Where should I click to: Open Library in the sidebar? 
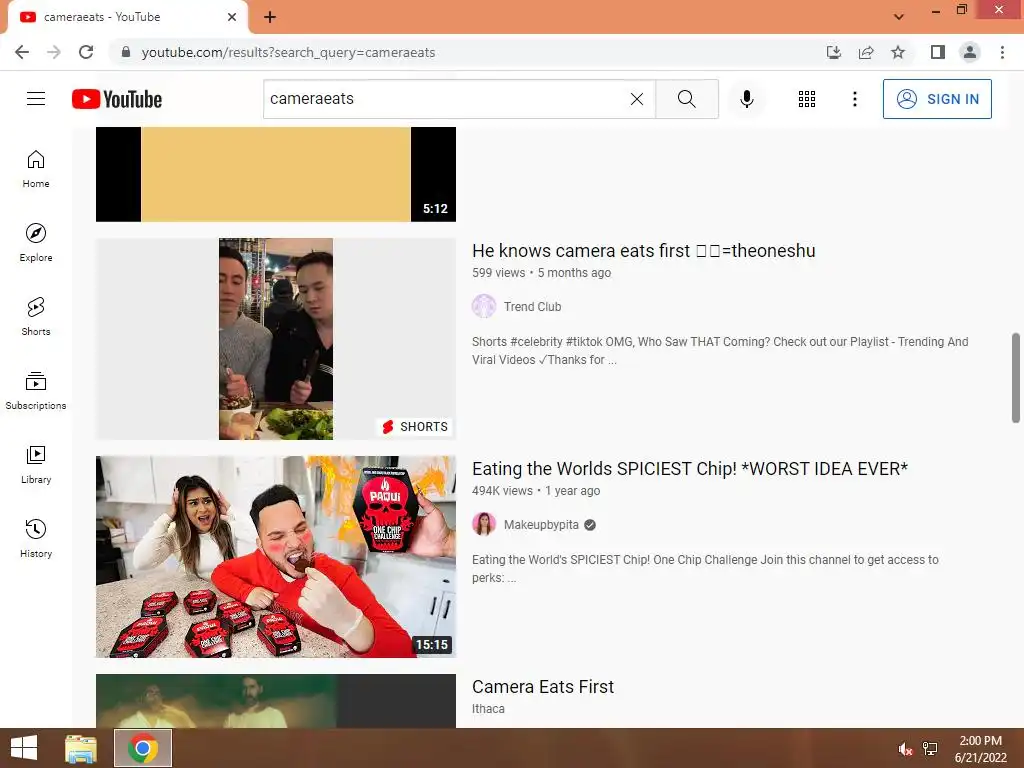(36, 464)
